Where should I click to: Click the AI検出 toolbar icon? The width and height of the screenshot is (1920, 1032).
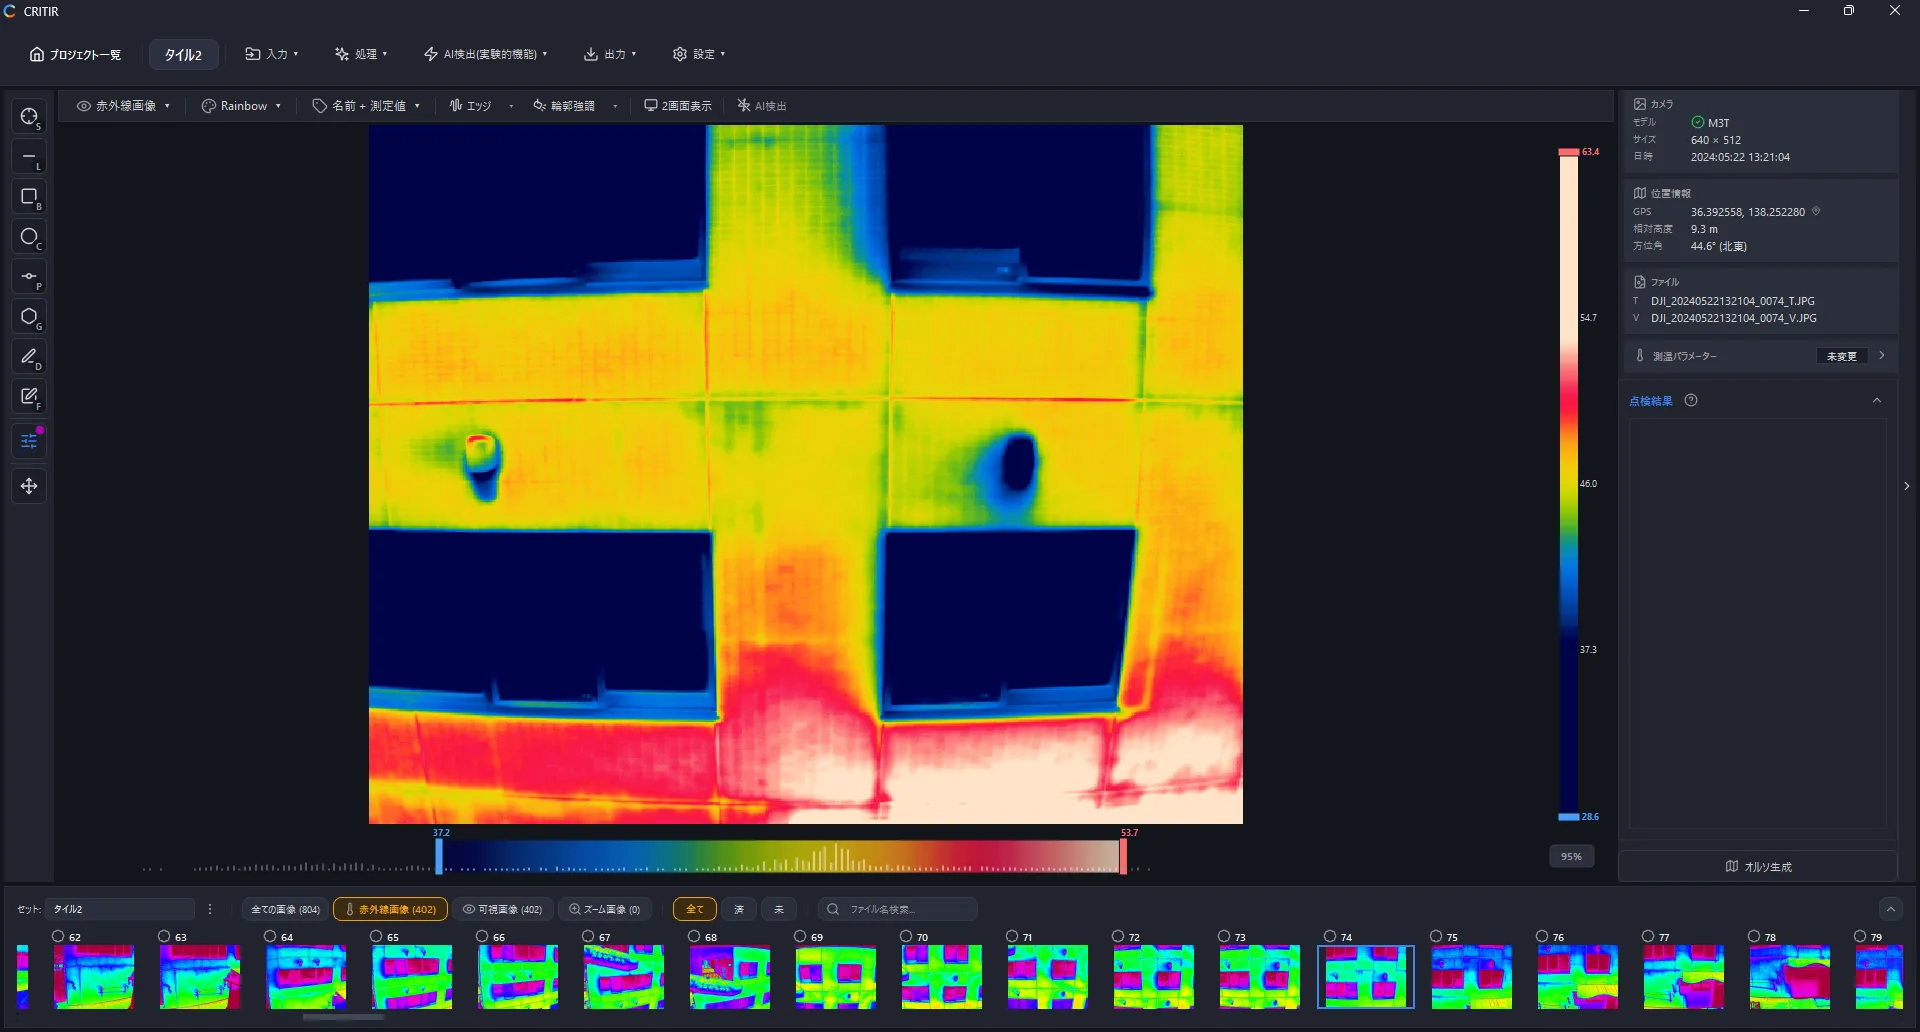click(762, 106)
